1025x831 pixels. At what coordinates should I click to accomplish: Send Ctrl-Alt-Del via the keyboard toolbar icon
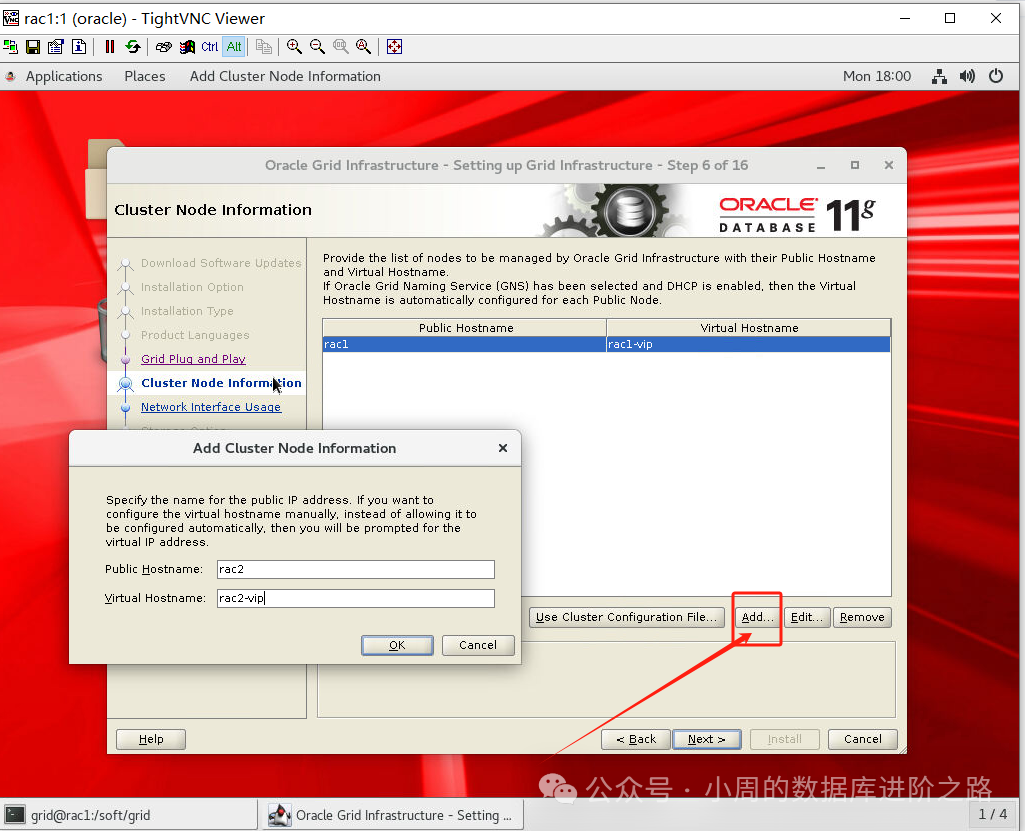click(x=164, y=46)
